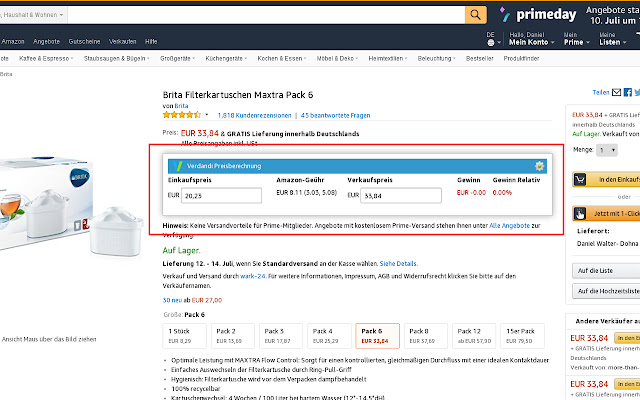Open 1.818 Kundenrezensionen link
Viewport: 640px width, 400px height.
254,116
